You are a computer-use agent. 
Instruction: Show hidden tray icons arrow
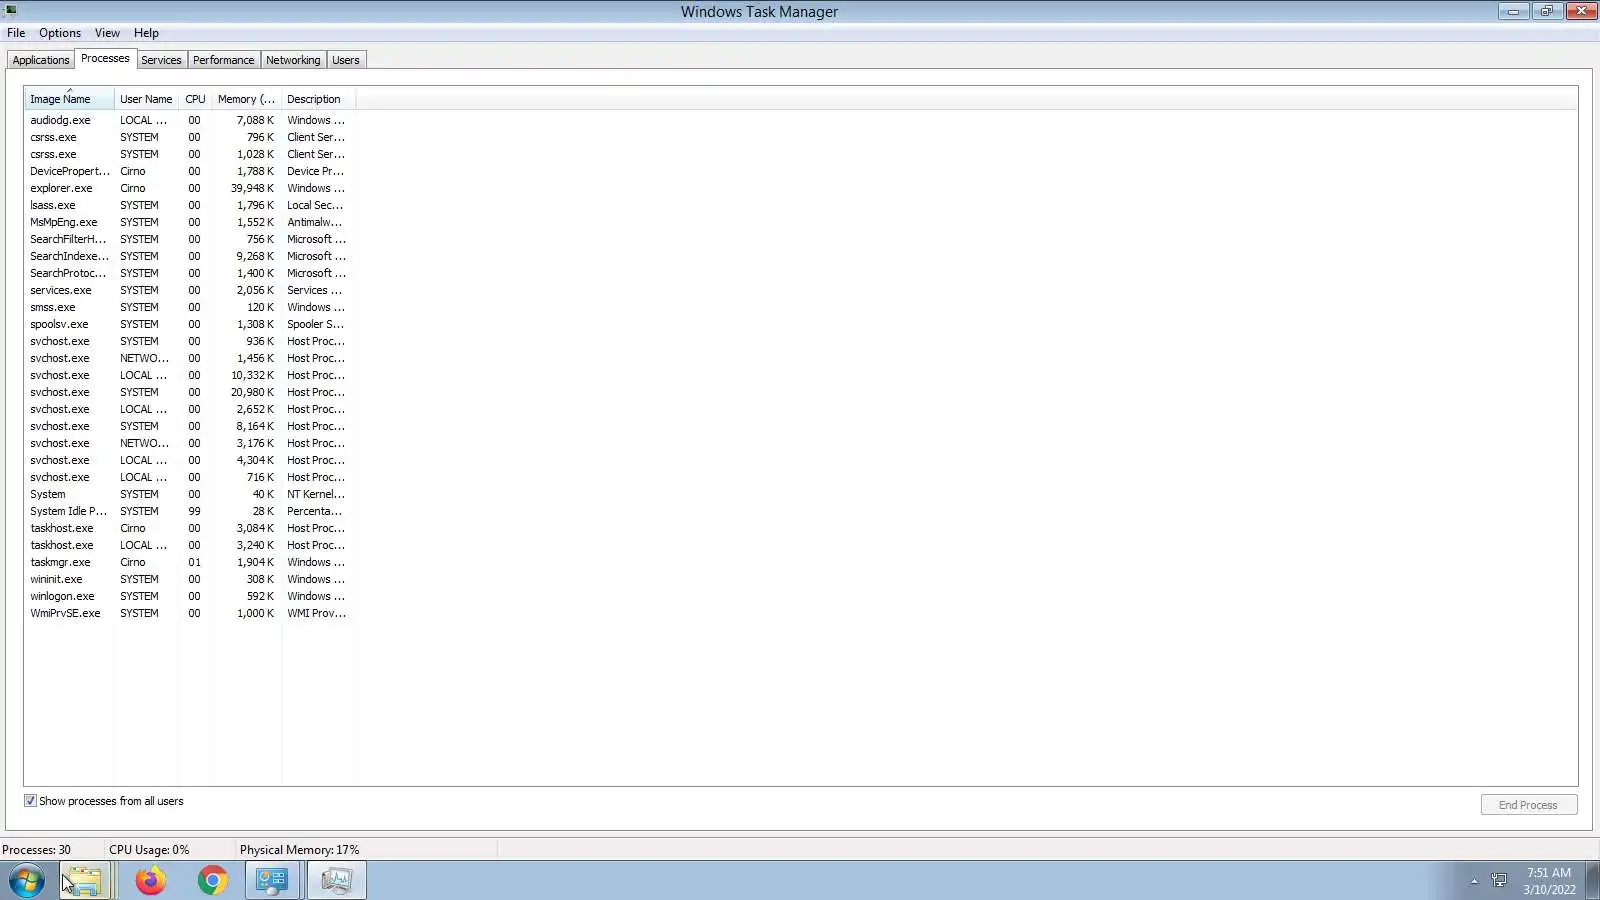point(1474,881)
